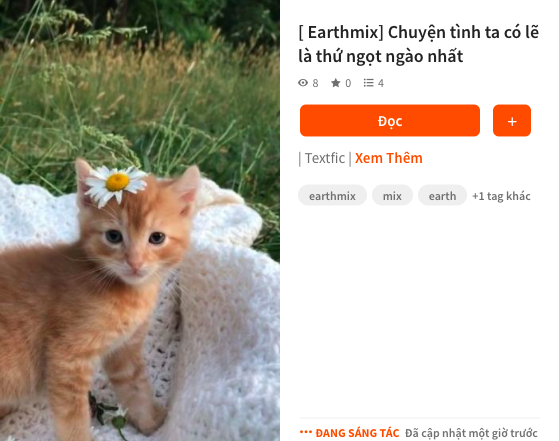Open the kitten cover image
This screenshot has width=559, height=441.
(x=140, y=220)
